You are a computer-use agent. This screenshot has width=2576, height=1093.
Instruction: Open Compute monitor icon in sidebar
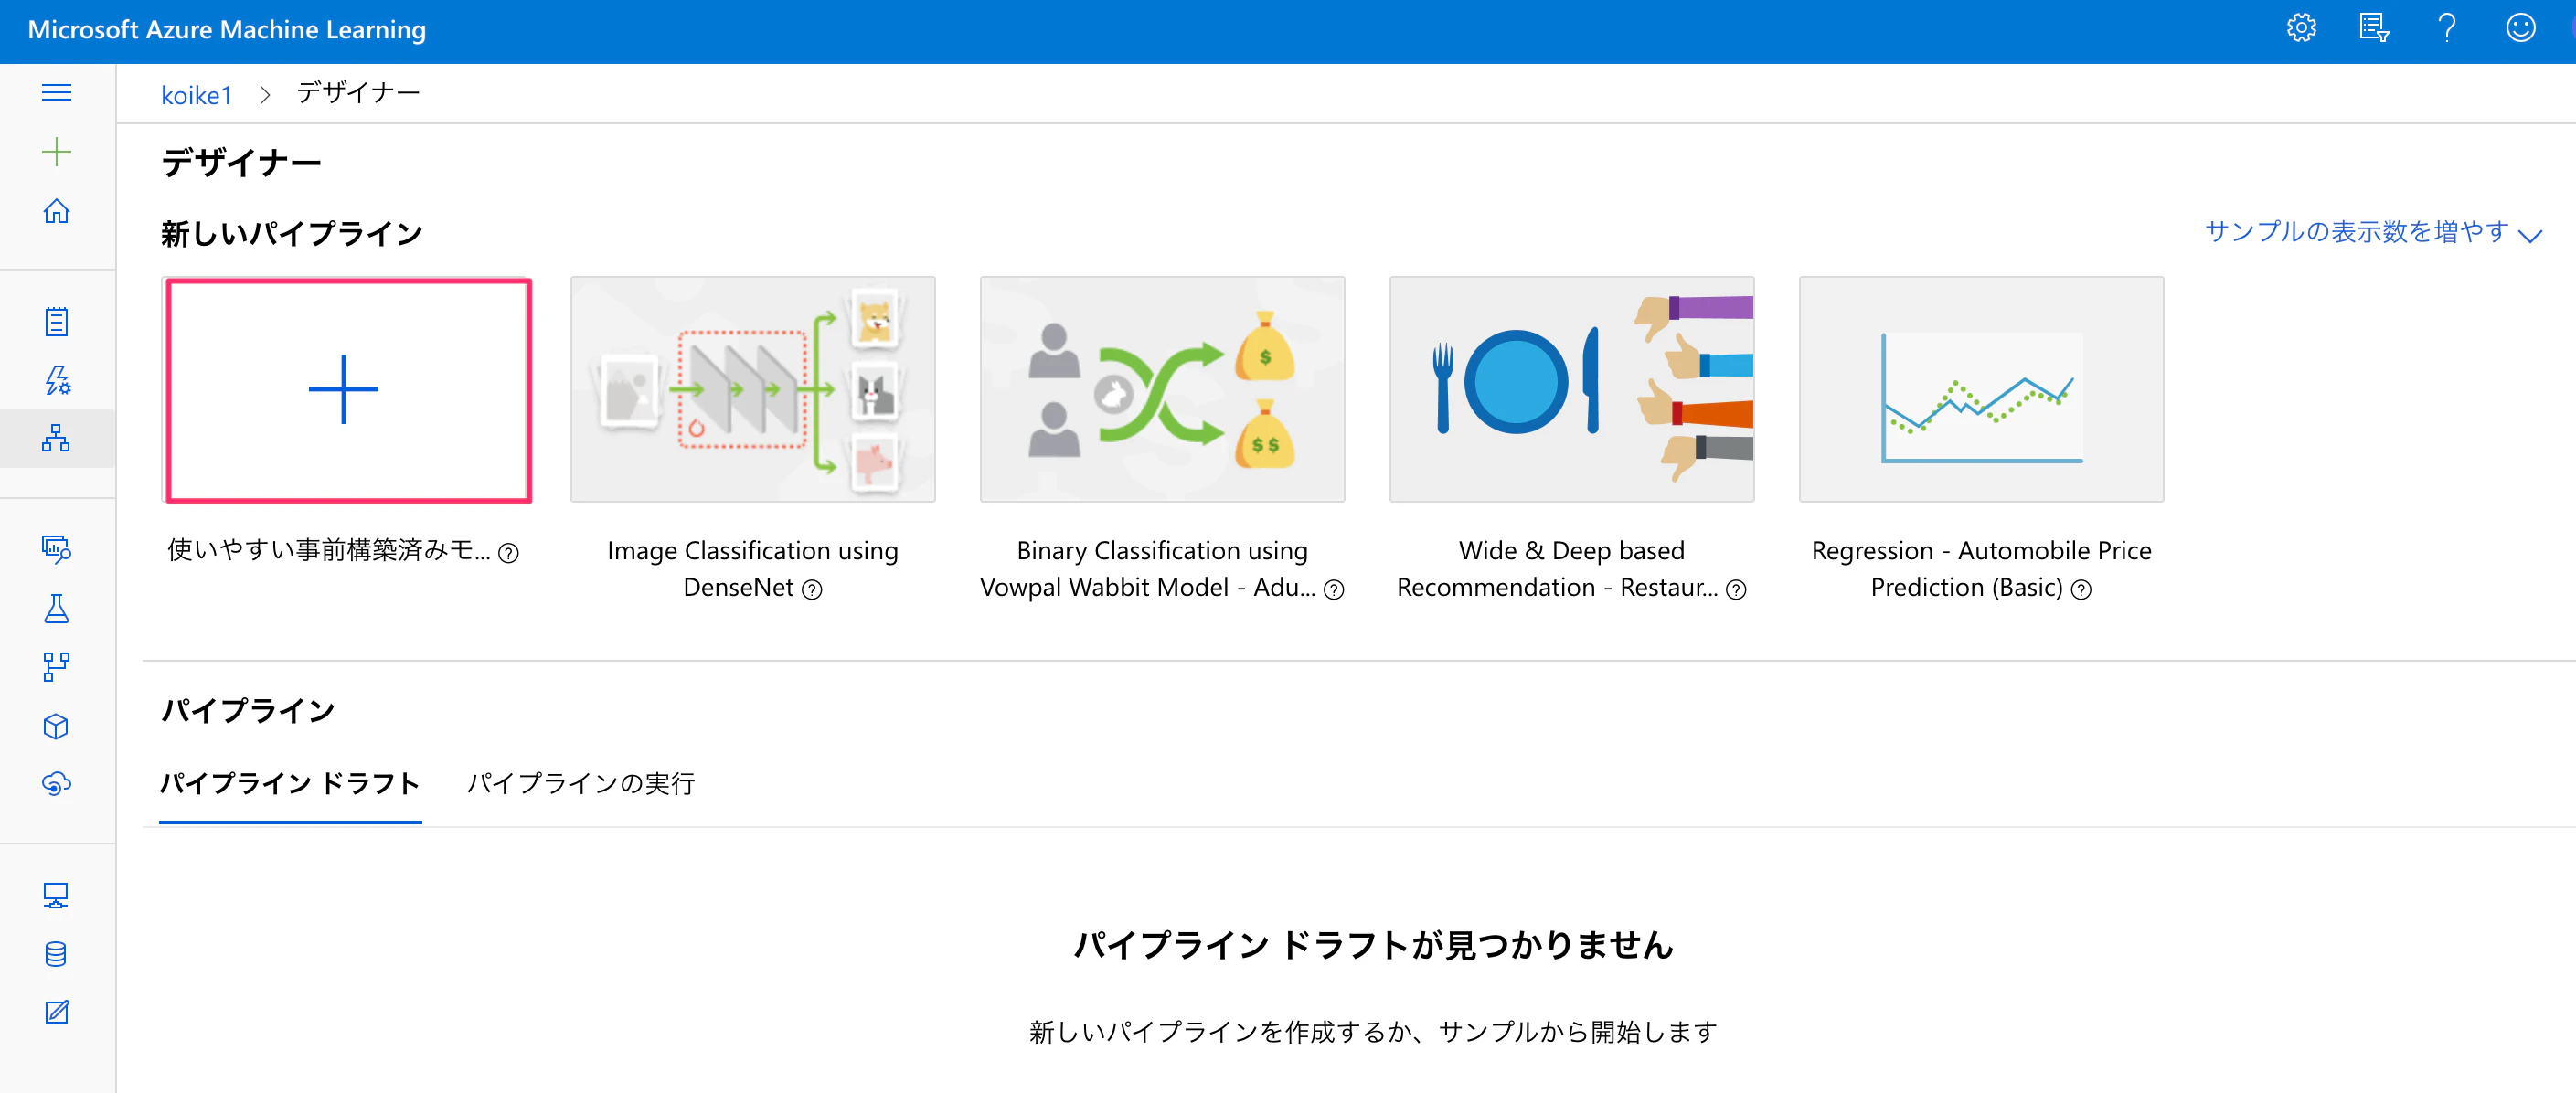tap(56, 895)
